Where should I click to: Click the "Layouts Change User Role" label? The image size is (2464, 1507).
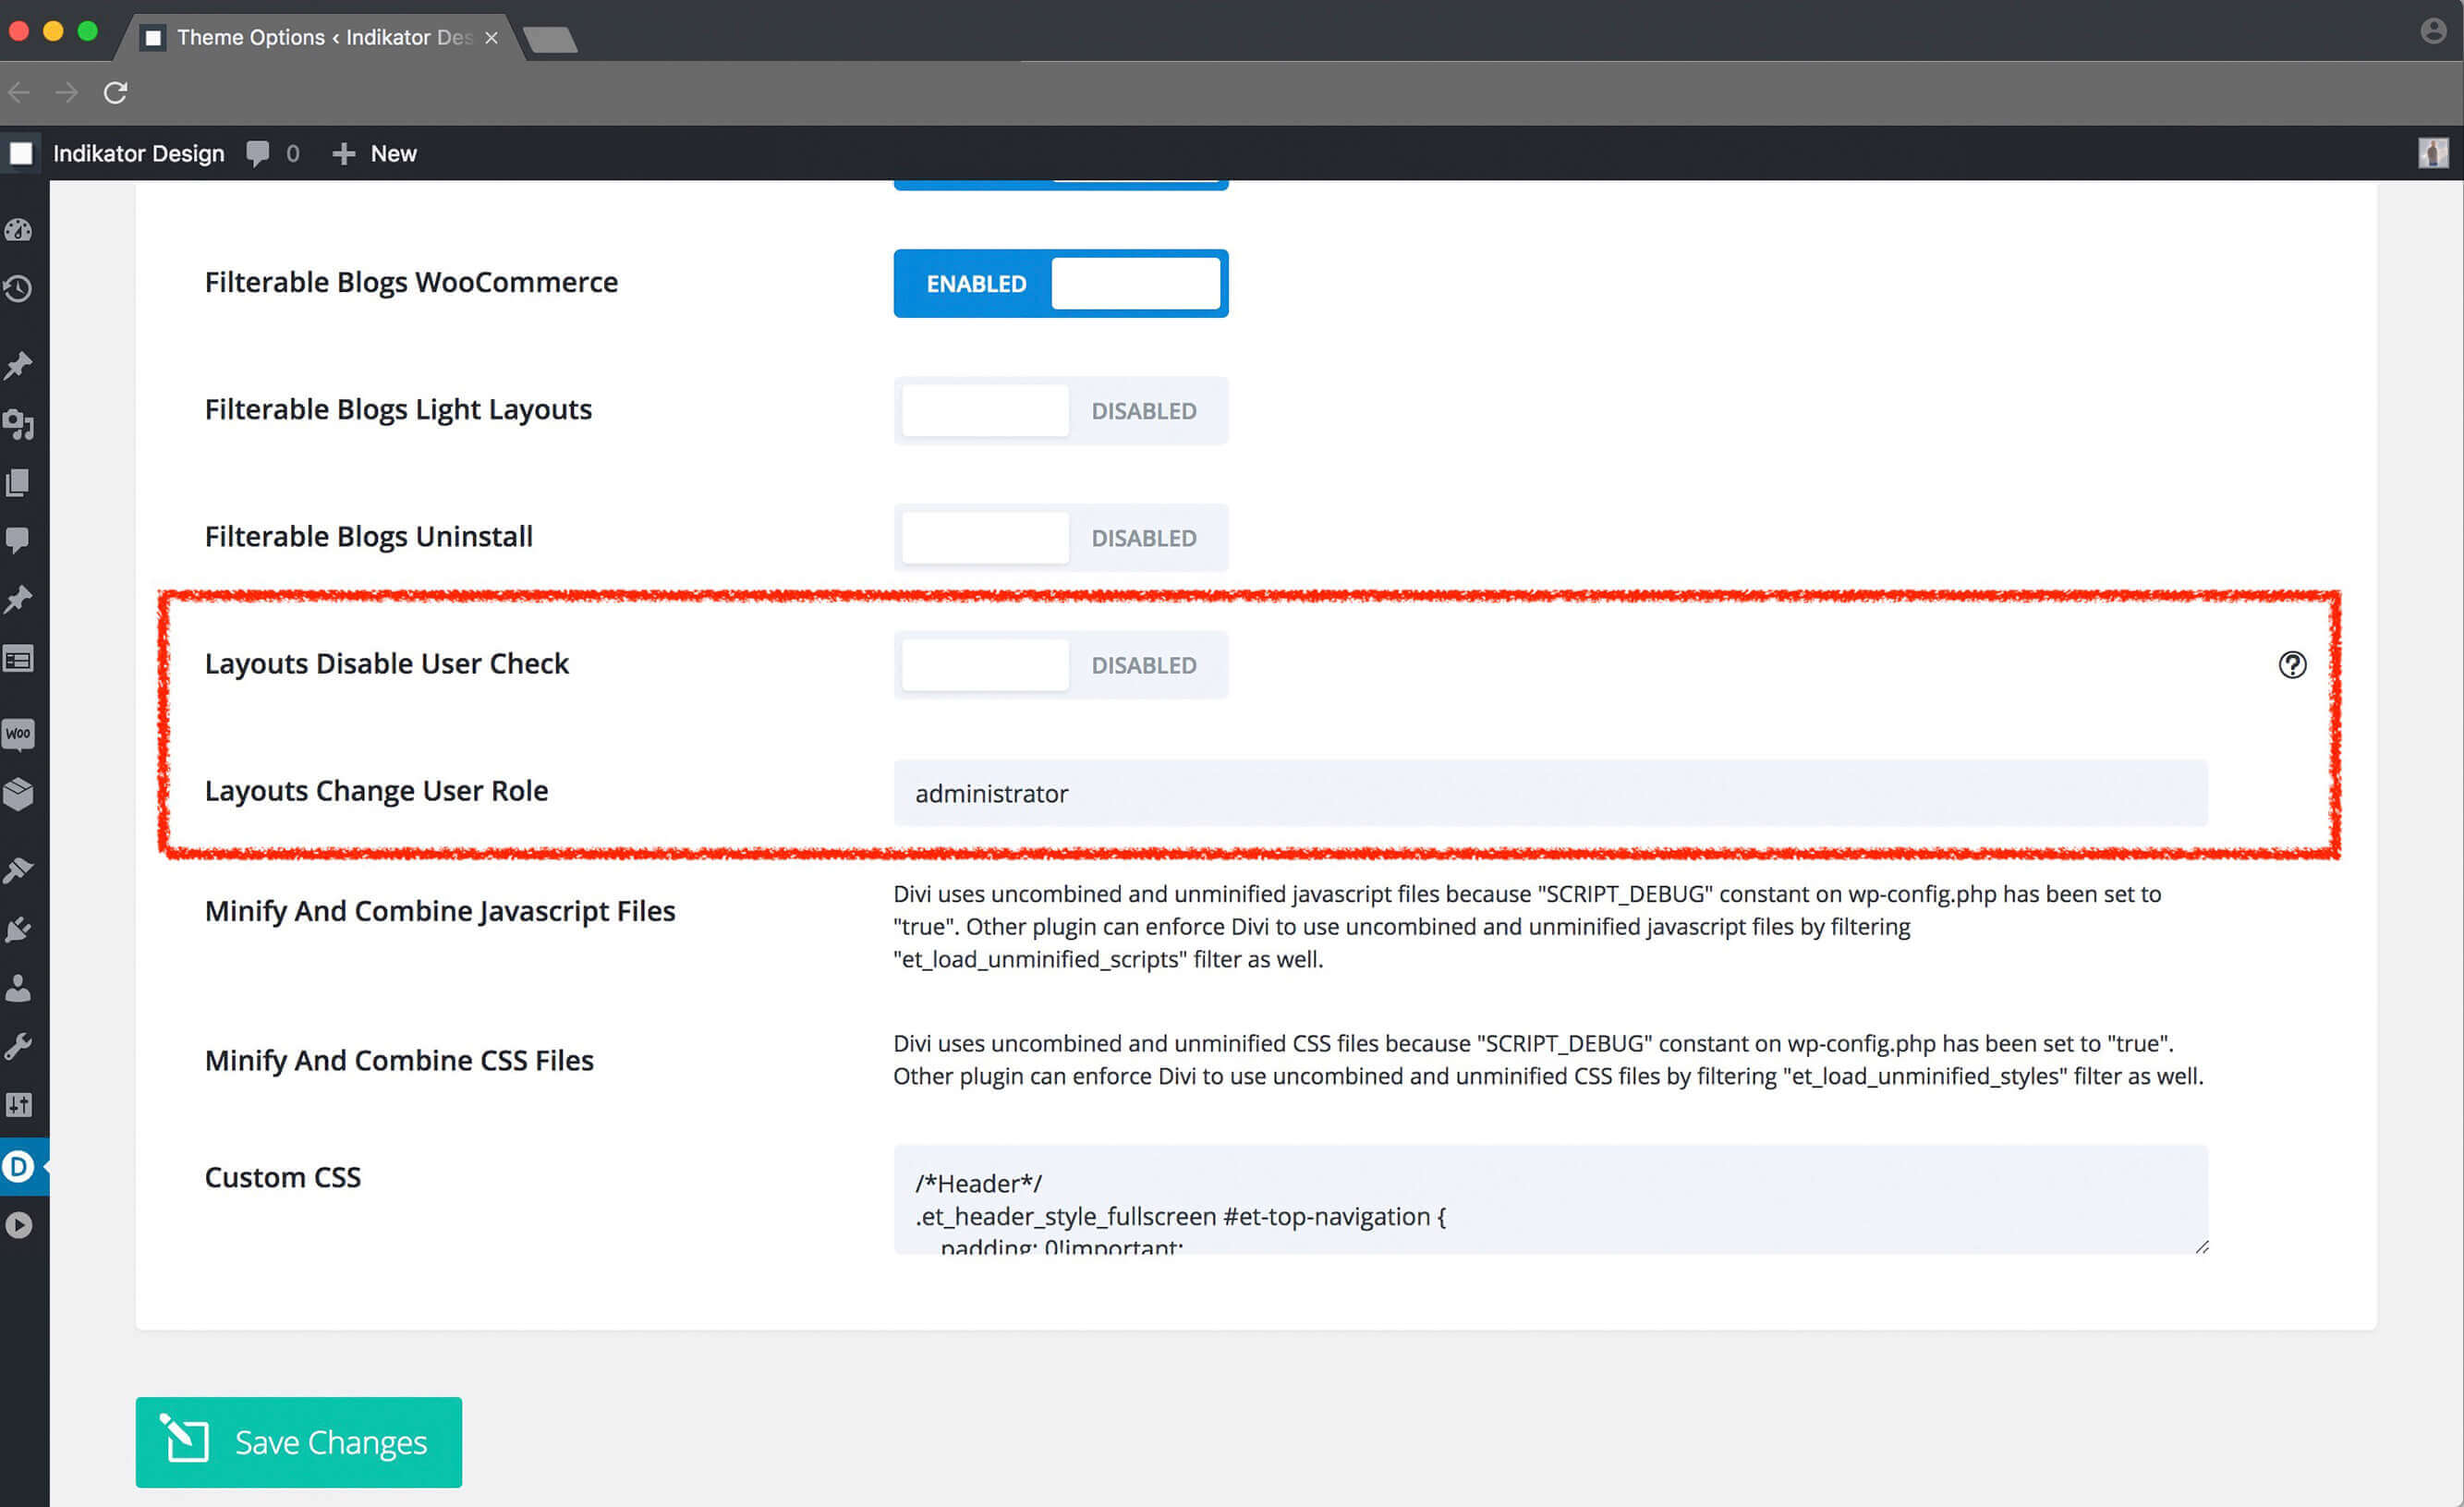pos(377,791)
